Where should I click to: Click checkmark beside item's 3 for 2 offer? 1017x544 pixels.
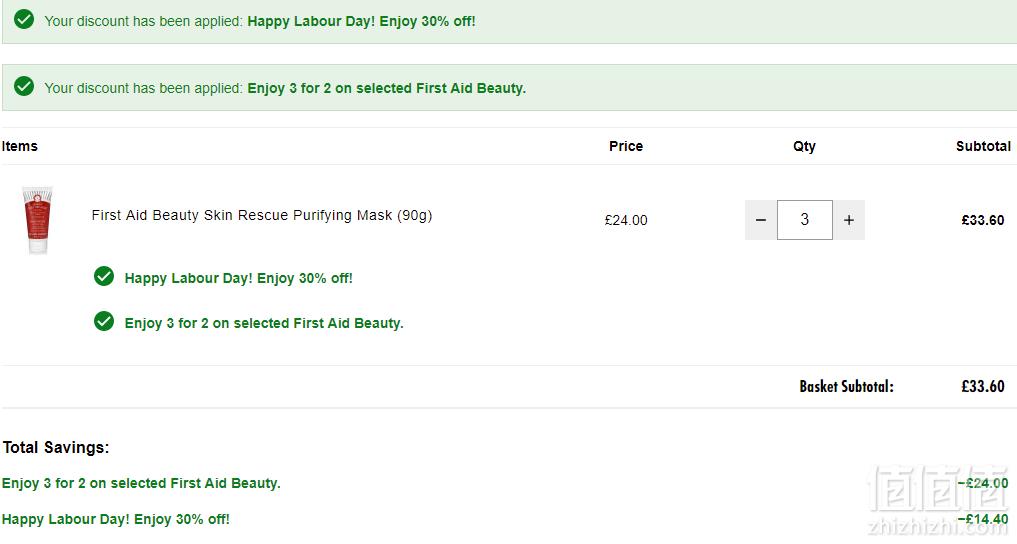coord(104,321)
